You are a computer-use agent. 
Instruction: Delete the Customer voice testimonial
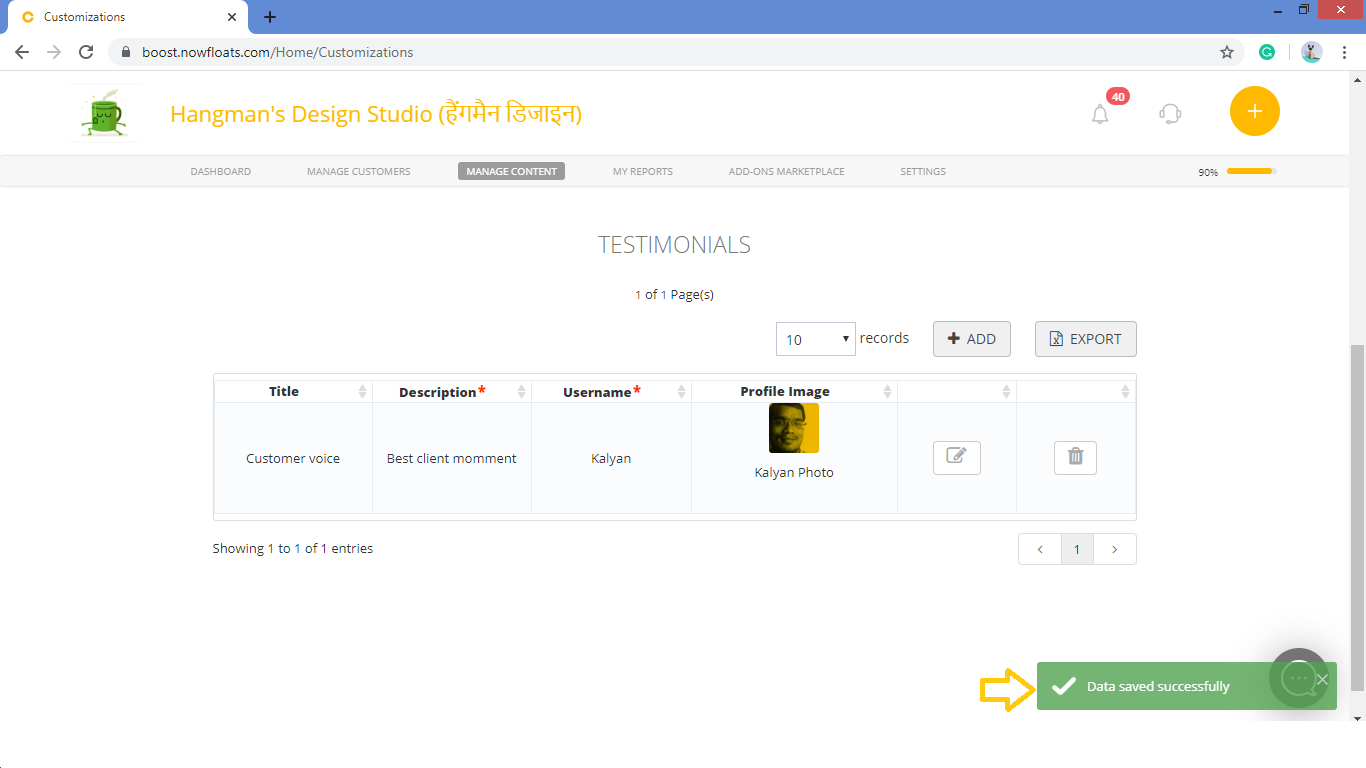tap(1075, 457)
